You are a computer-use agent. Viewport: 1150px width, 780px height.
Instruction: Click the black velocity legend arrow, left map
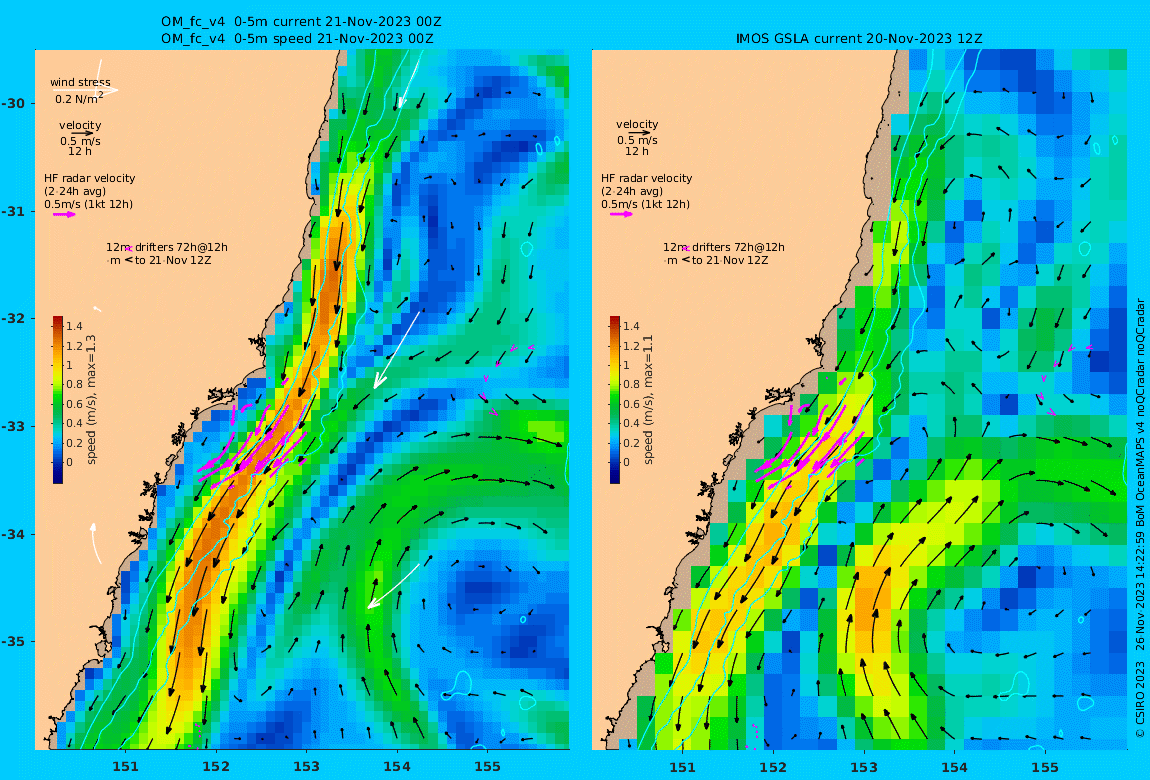(x=82, y=133)
